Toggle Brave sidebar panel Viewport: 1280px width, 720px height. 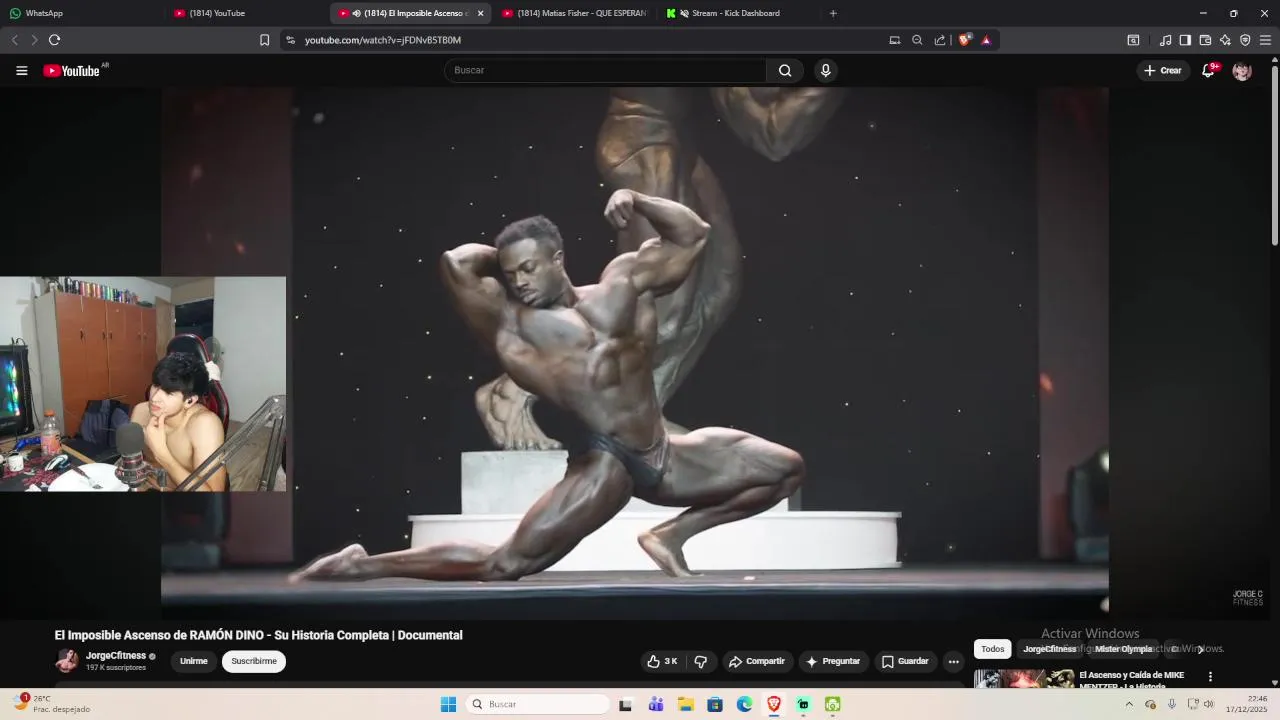pos(1185,40)
